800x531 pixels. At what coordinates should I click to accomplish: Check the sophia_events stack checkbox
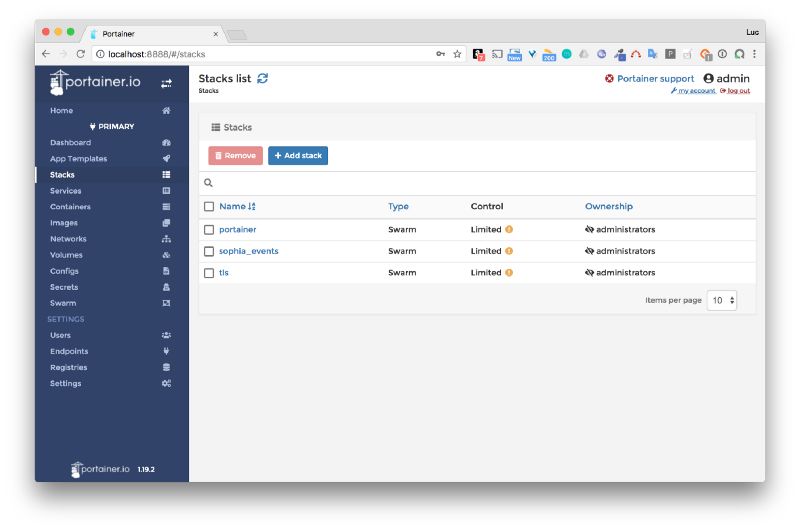[209, 251]
